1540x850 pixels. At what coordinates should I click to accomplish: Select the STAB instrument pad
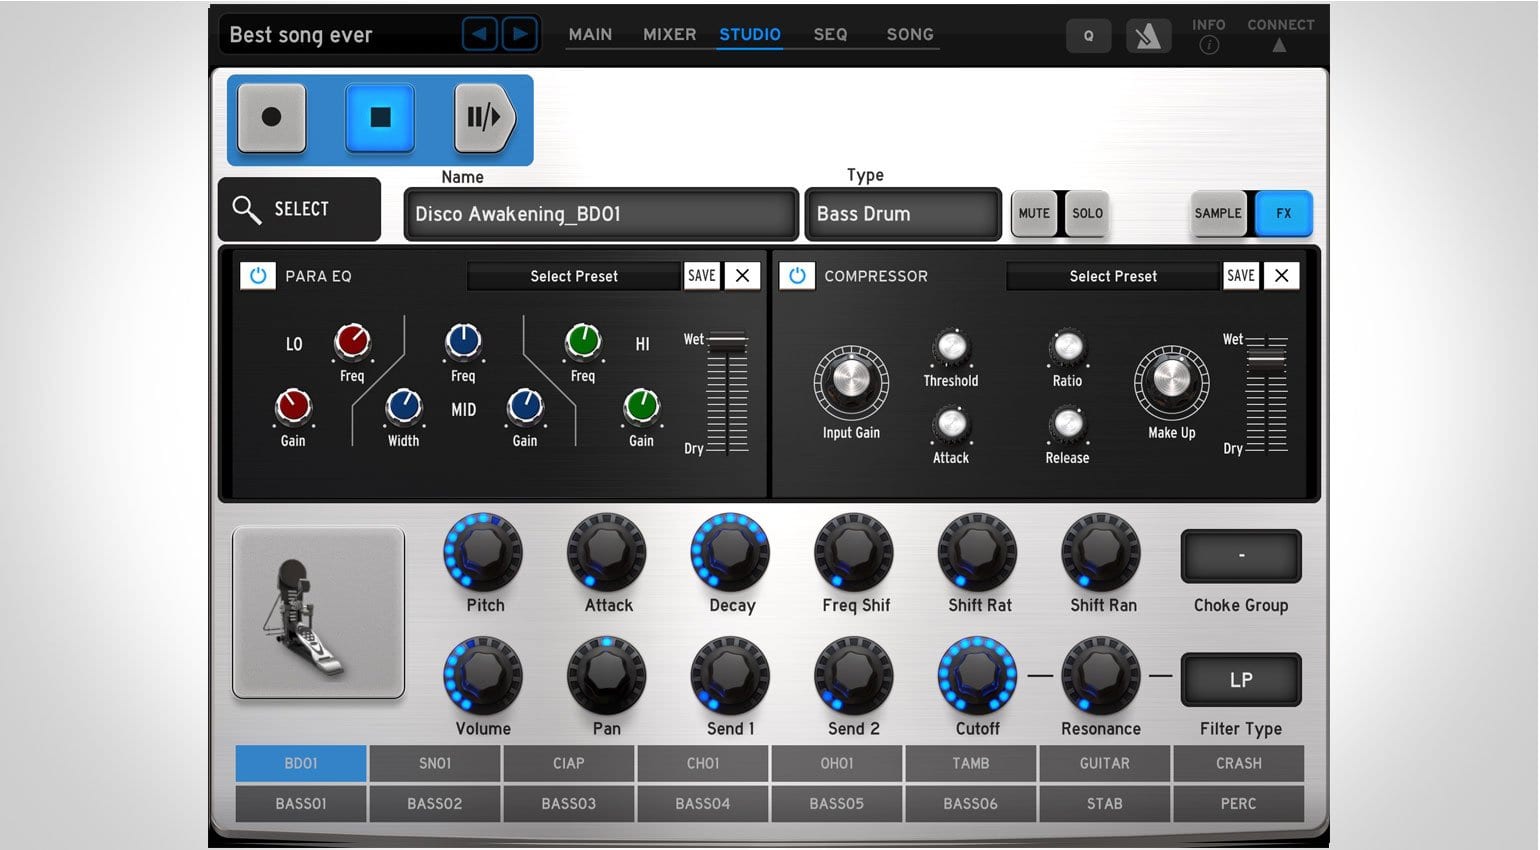coord(1105,803)
